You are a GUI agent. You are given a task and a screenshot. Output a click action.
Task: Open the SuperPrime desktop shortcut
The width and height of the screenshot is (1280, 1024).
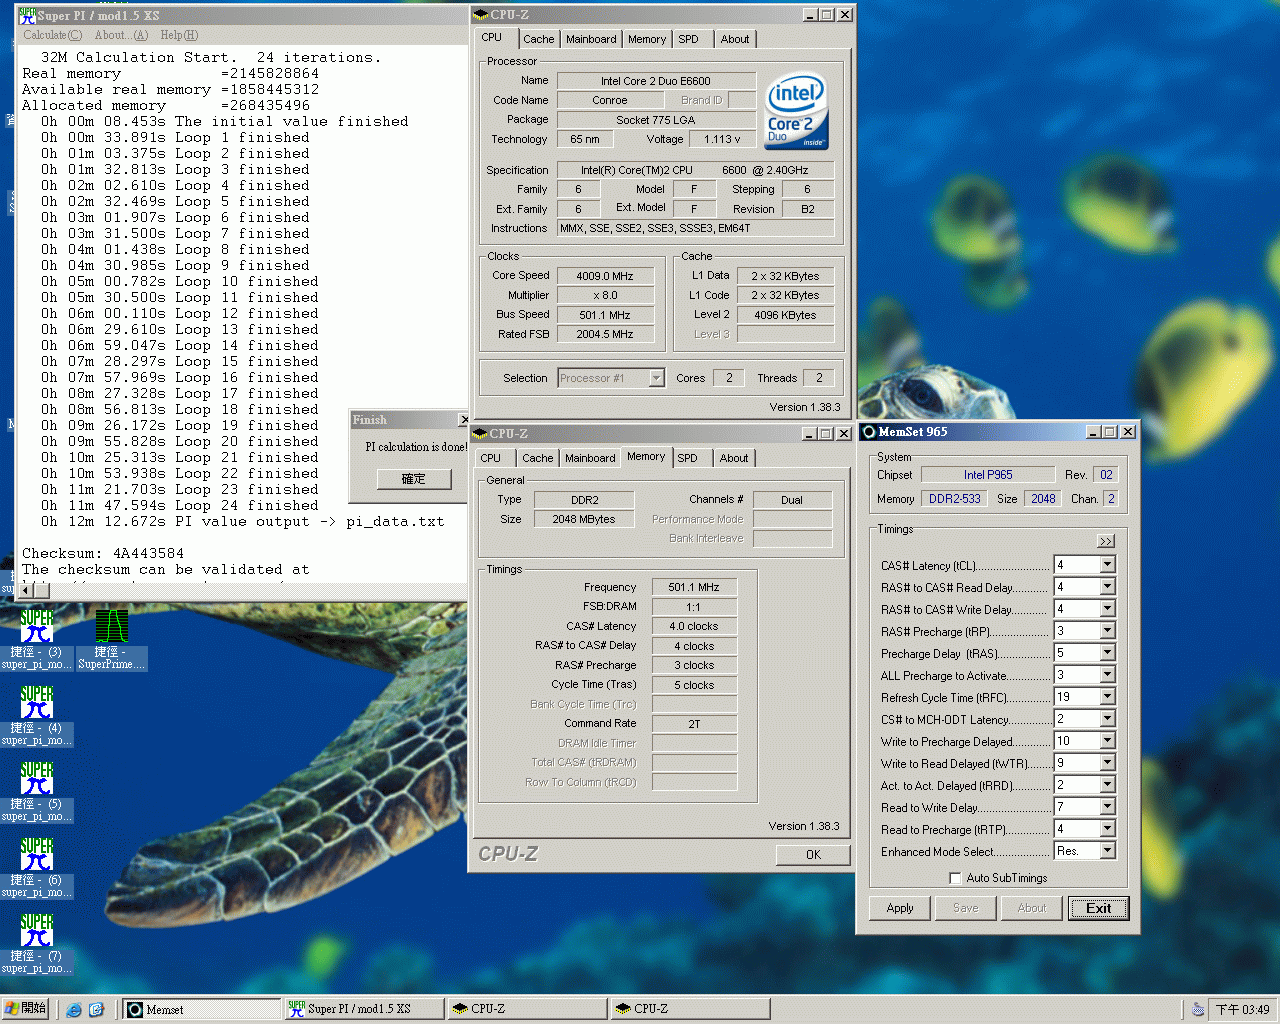111,640
